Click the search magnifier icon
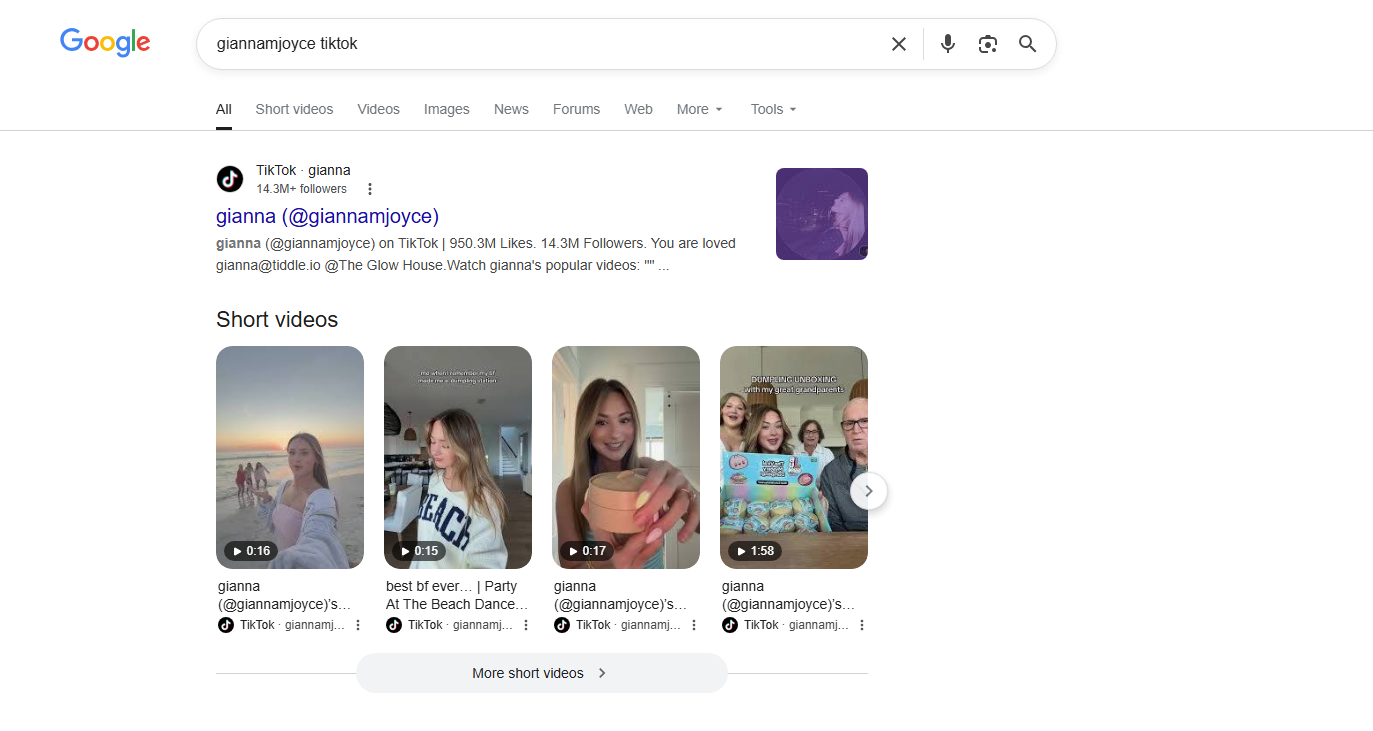 pyautogui.click(x=1027, y=43)
